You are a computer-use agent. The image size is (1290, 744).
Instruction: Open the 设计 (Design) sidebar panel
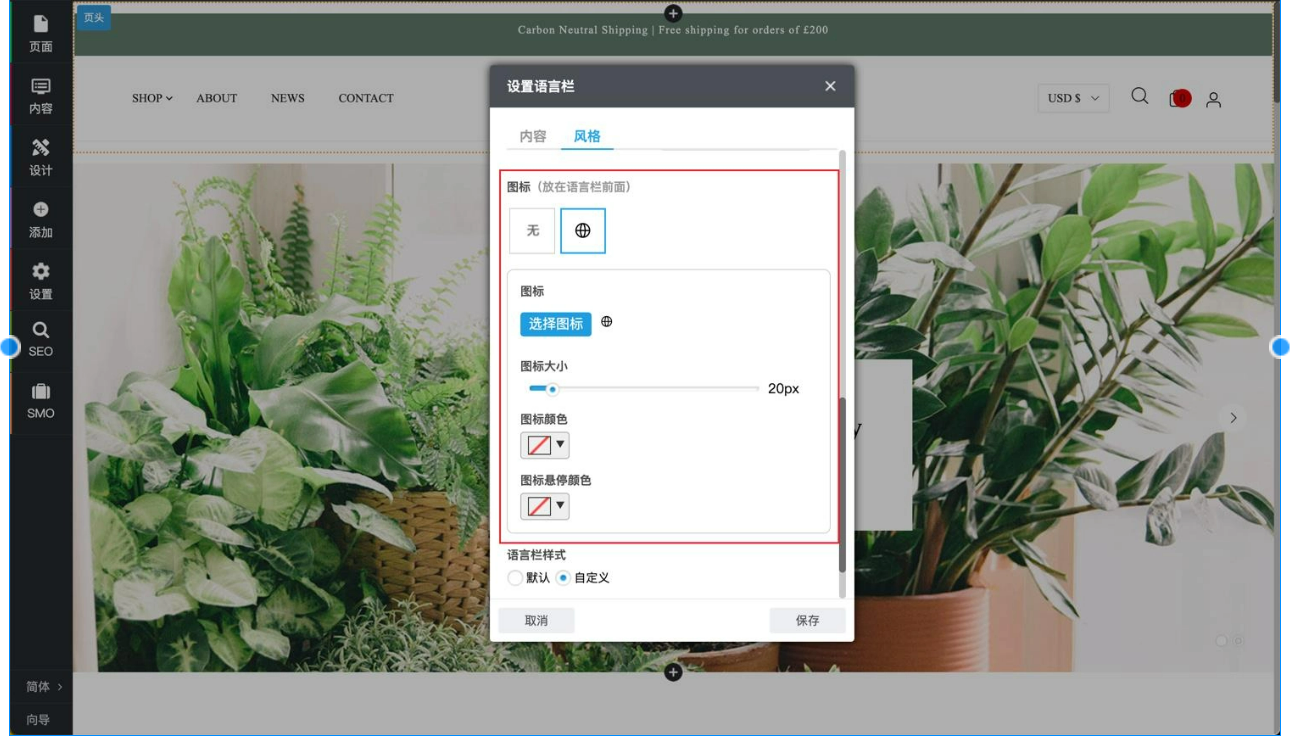point(40,157)
